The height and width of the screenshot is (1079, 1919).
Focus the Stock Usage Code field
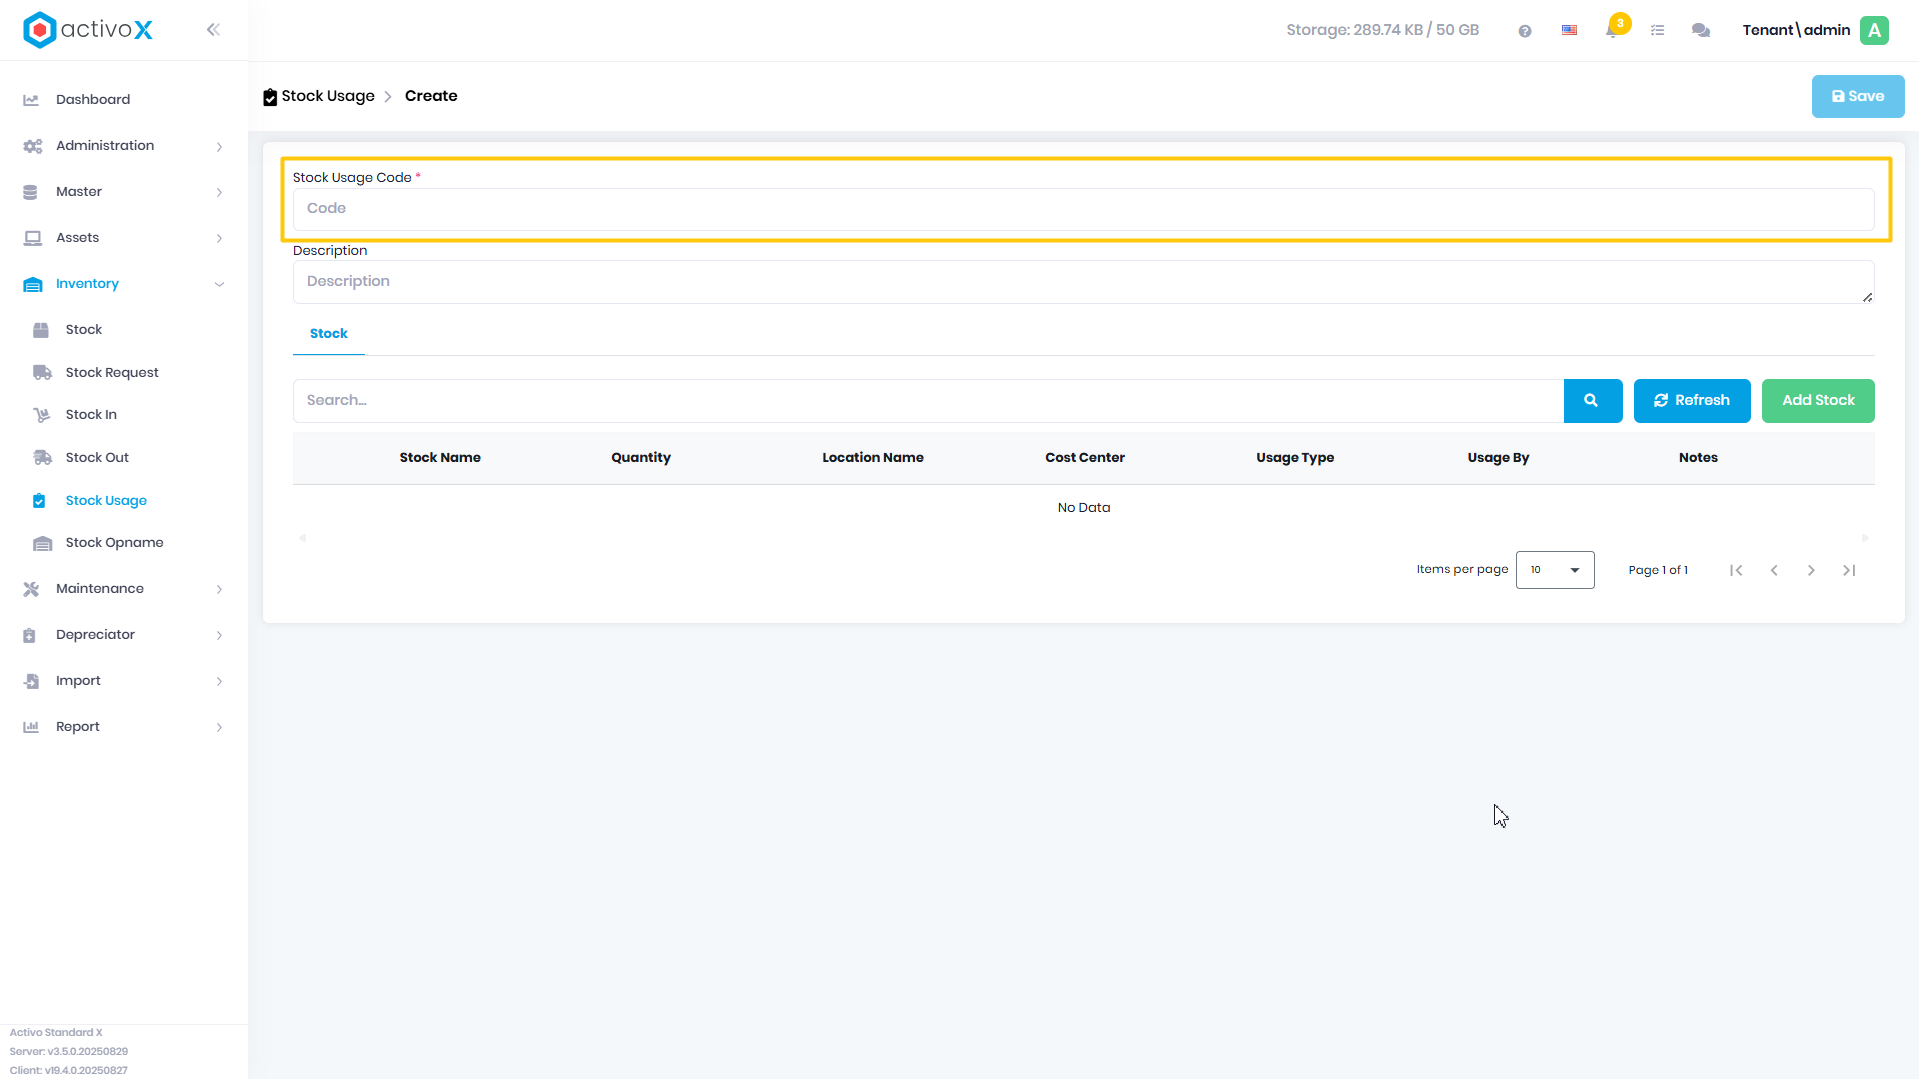pos(1083,209)
